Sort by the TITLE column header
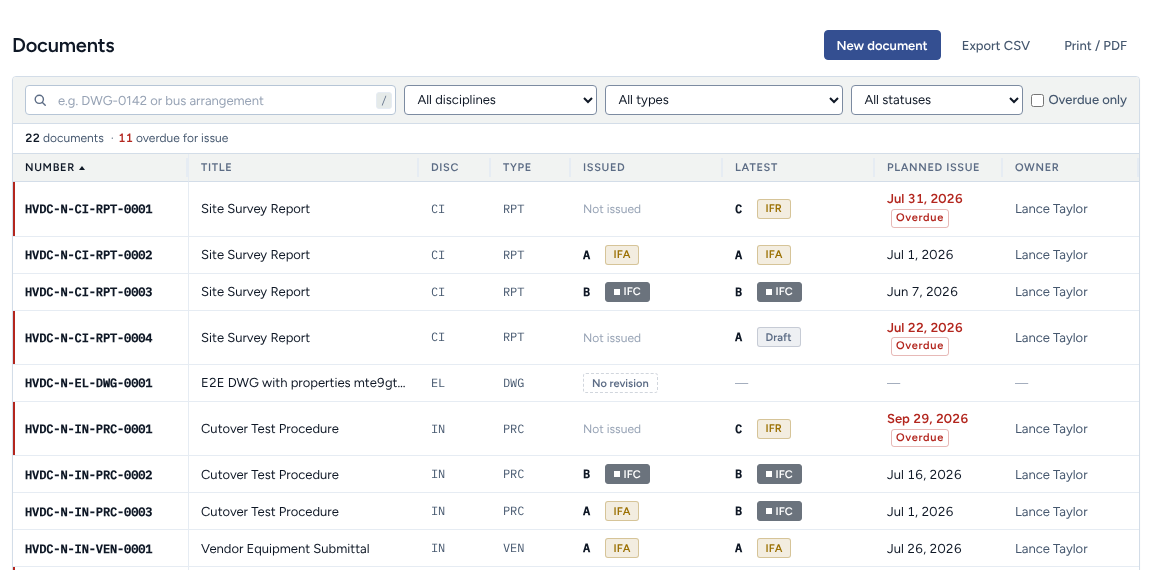This screenshot has height=570, width=1152. 216,167
